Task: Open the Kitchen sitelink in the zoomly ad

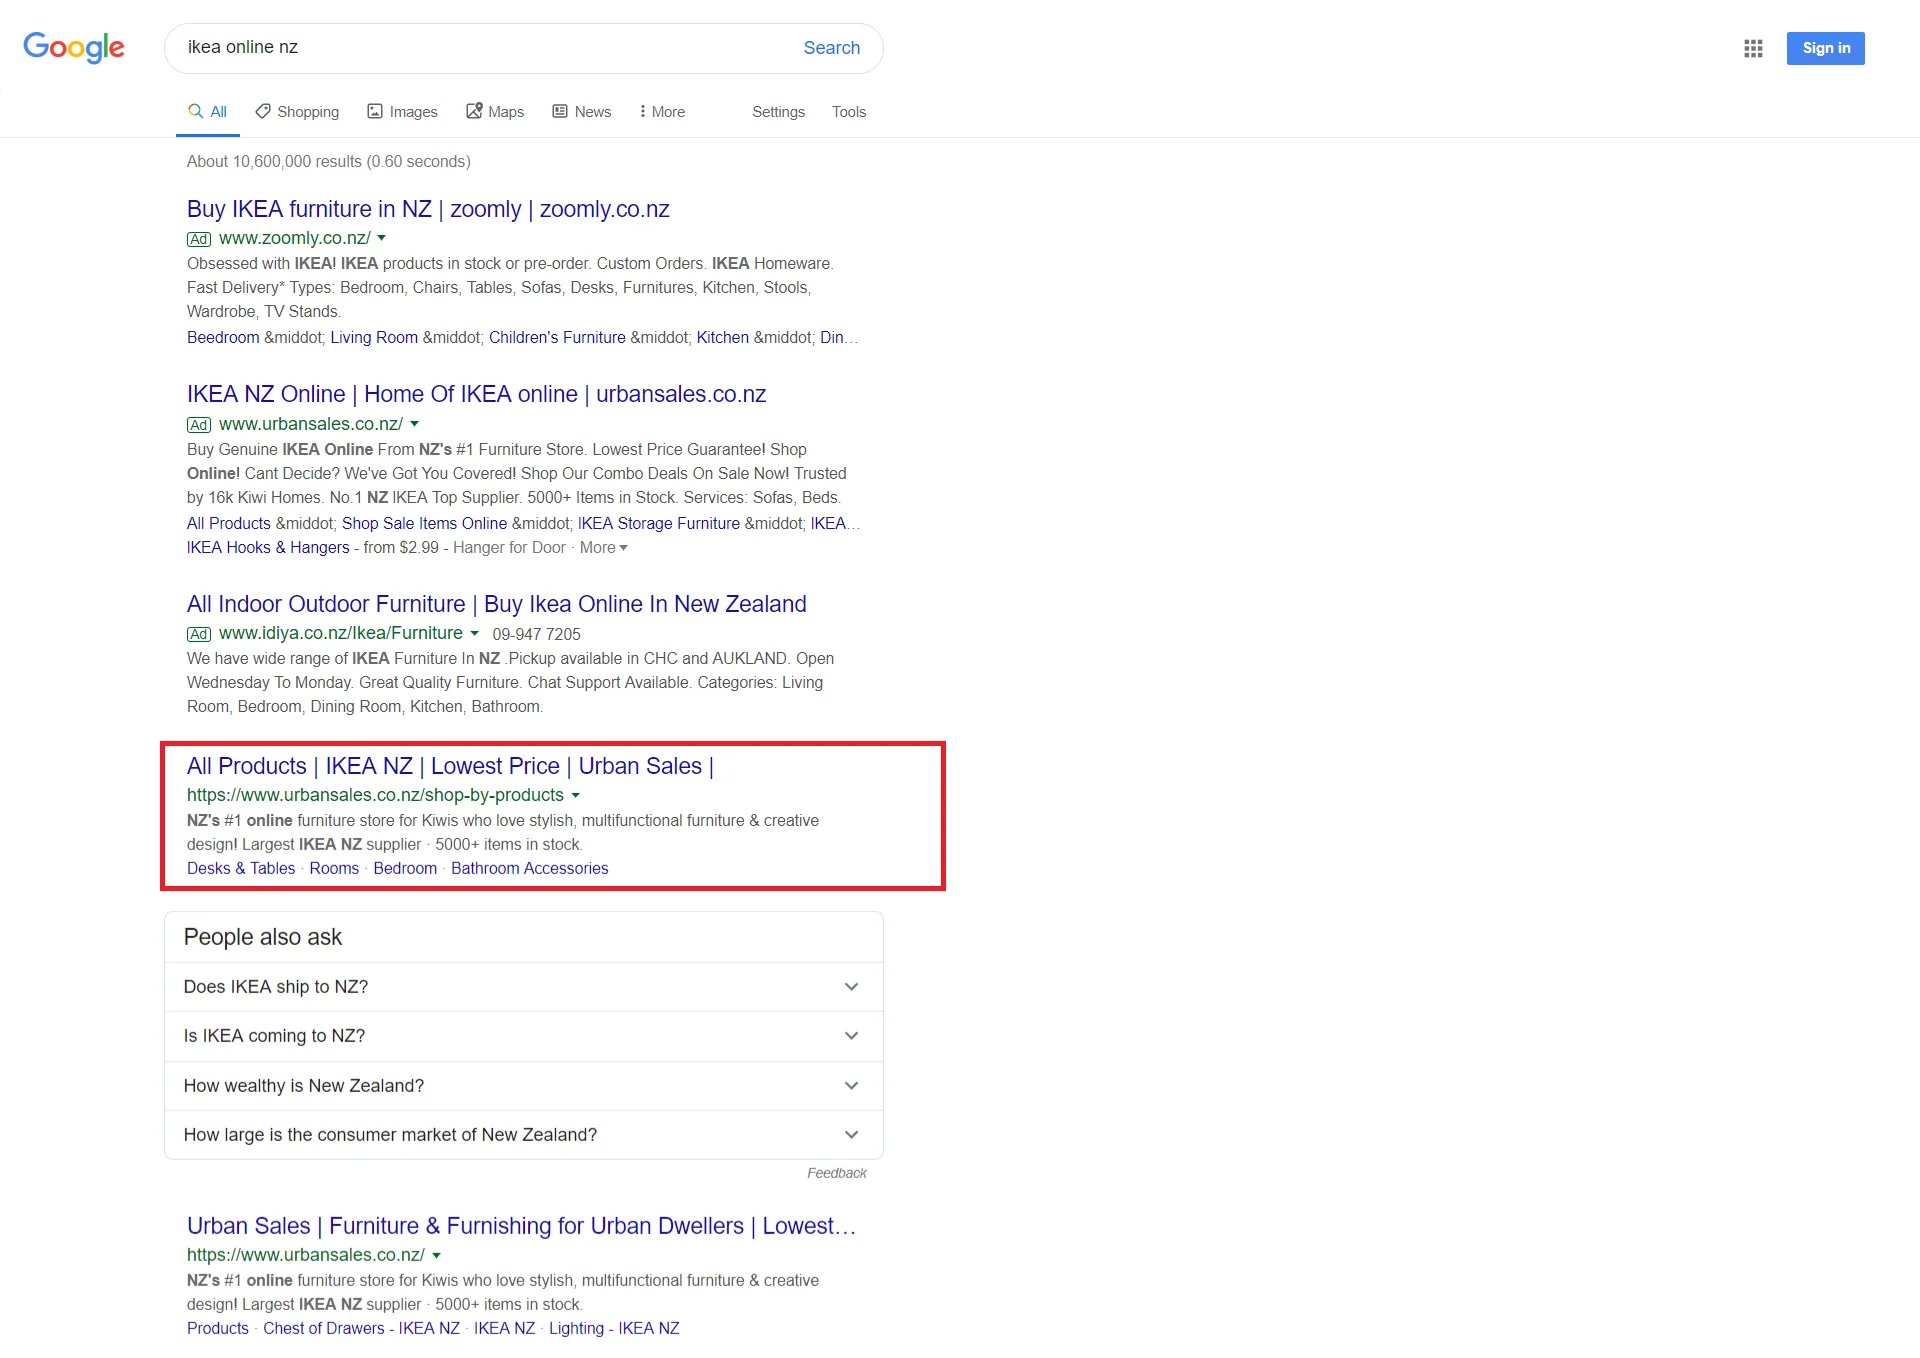Action: (722, 338)
